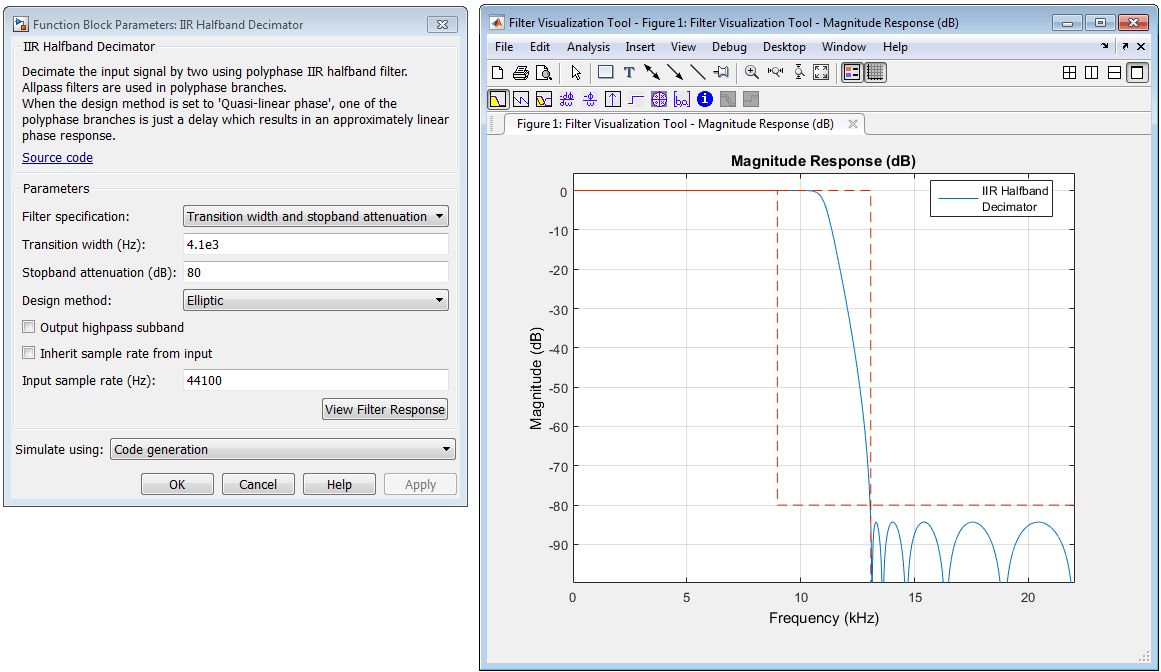Screen dimensions: 1161x672
Task: Show Filter Information (blue i icon)
Action: point(705,99)
